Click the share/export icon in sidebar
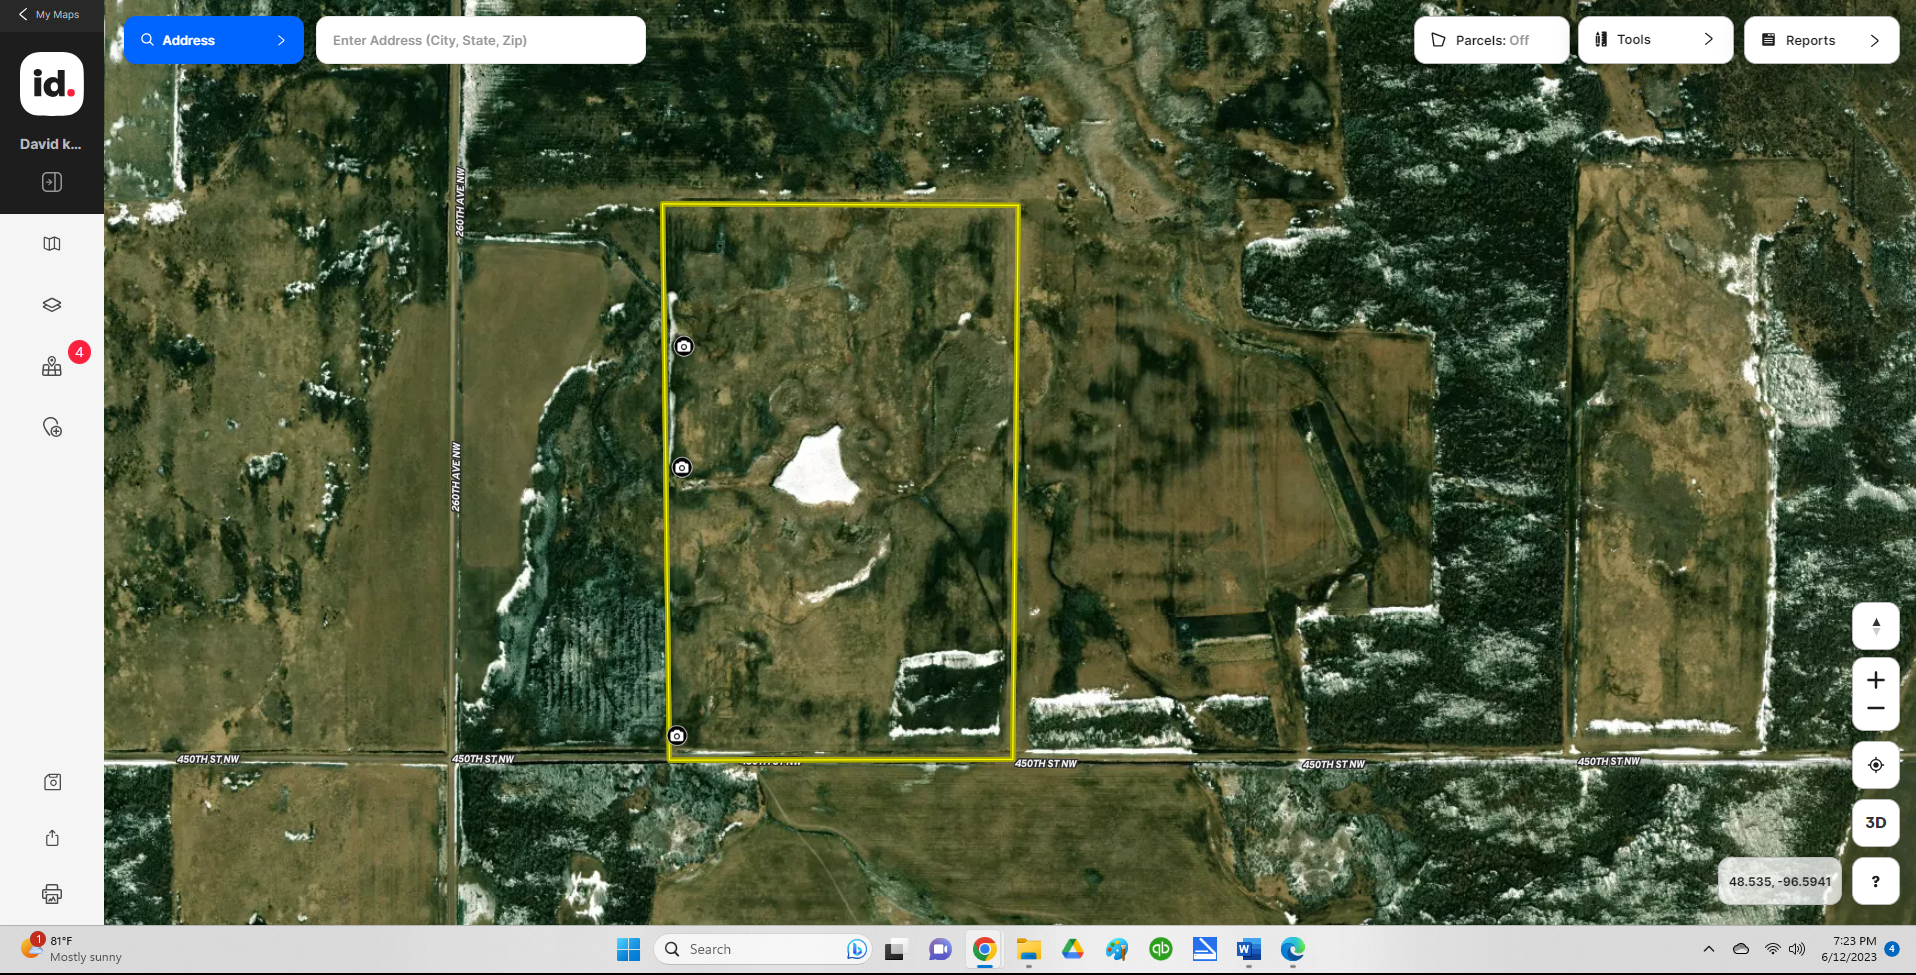 (52, 838)
